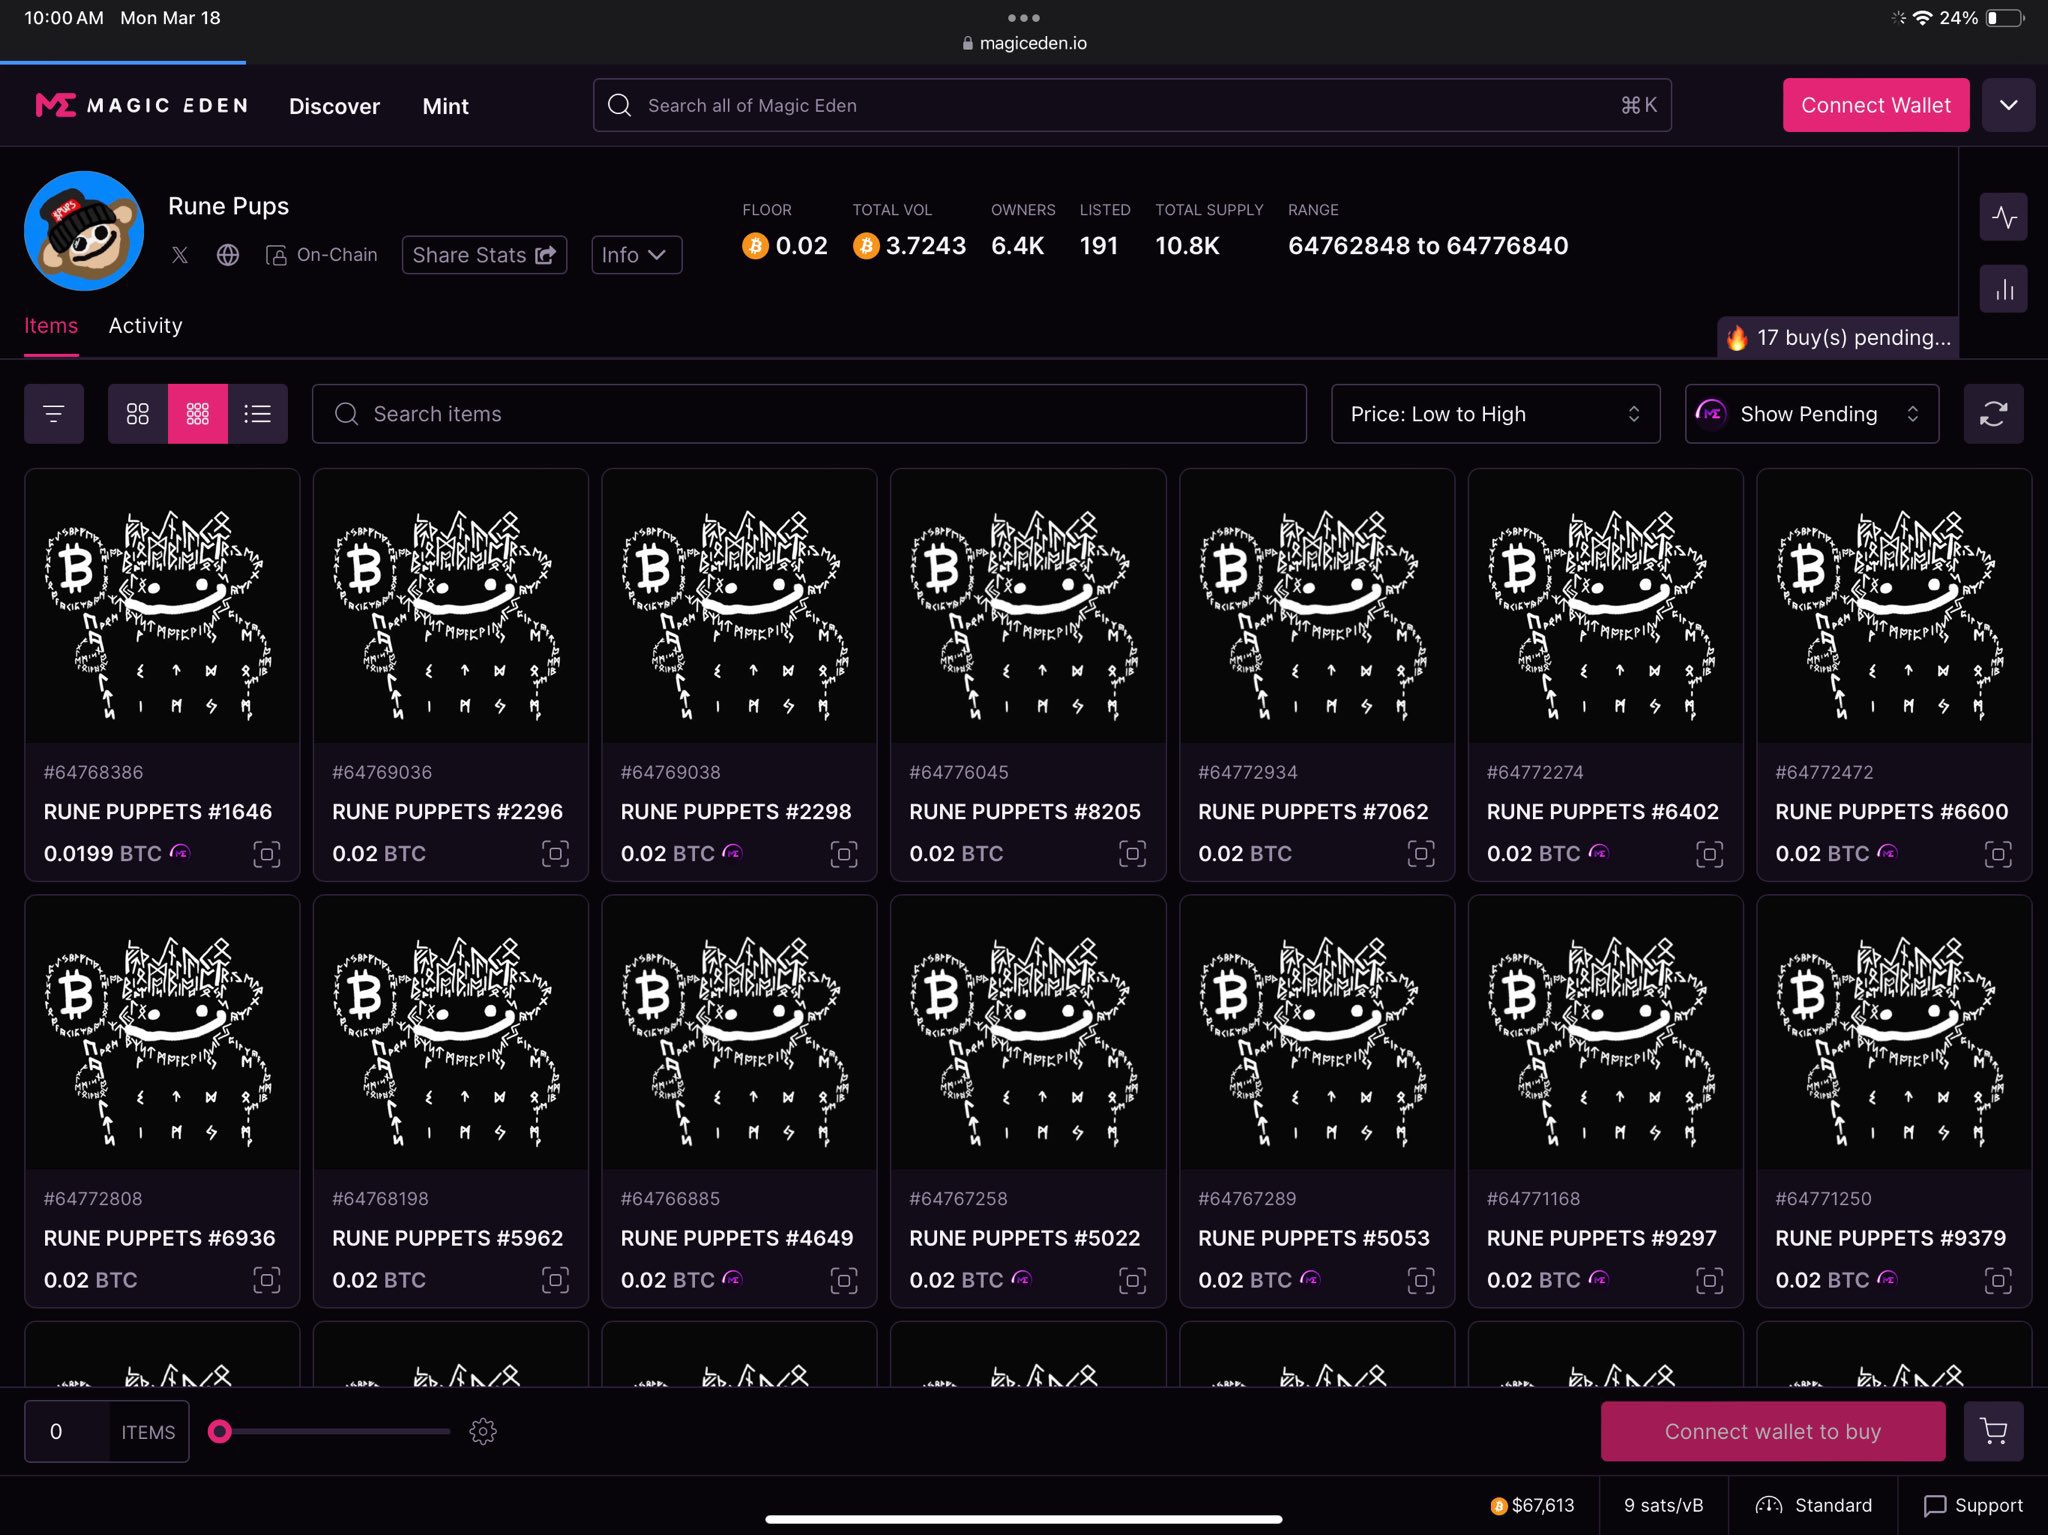
Task: Open the filters panel icon
Action: [54, 414]
